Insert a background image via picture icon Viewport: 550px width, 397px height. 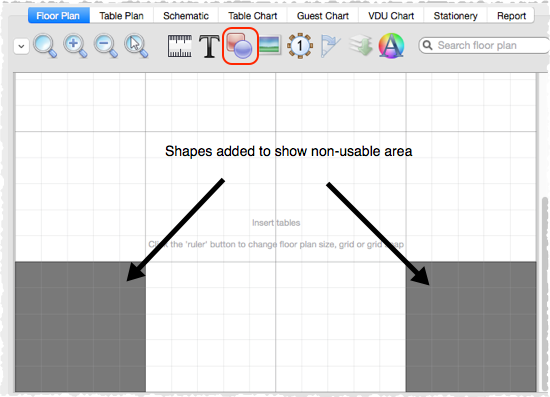pos(269,45)
